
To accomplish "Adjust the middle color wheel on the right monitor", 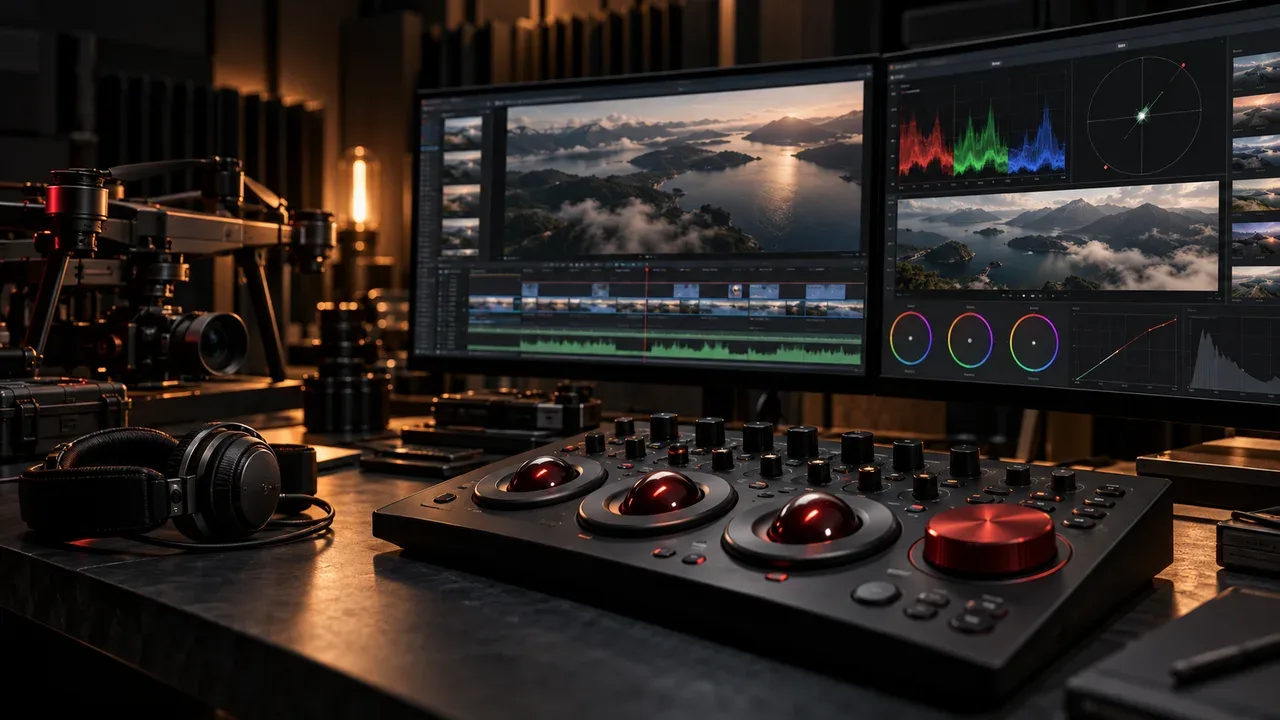I will [970, 340].
